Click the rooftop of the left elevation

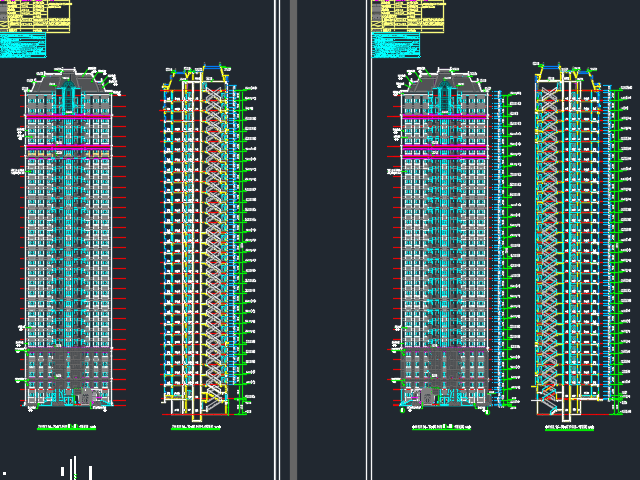point(68,78)
